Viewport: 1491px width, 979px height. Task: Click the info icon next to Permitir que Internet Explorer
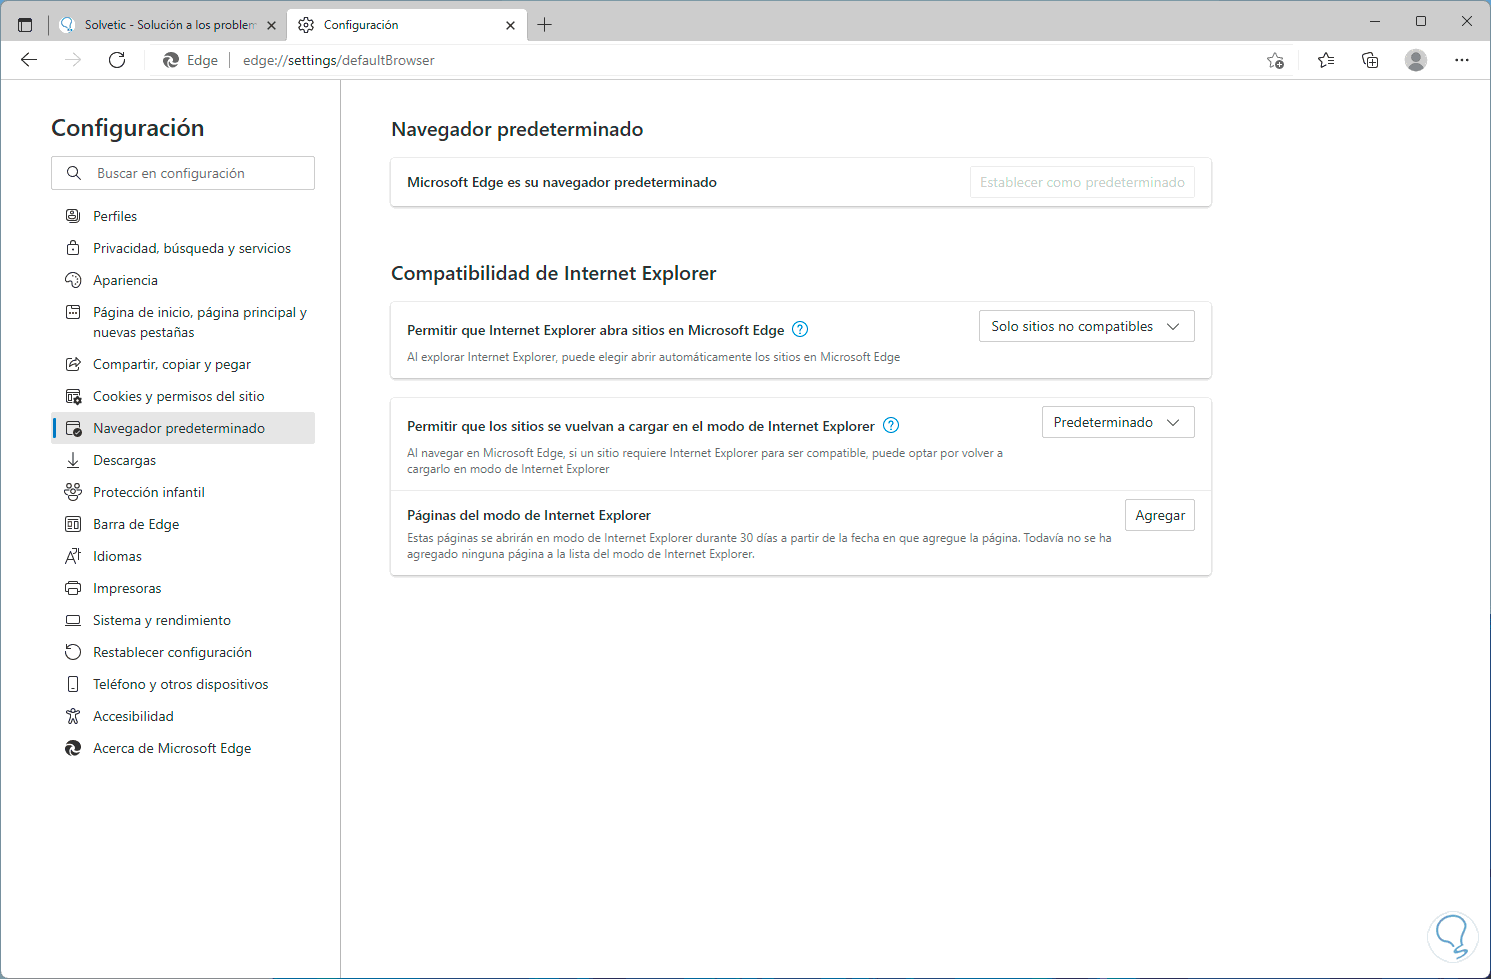click(x=800, y=330)
